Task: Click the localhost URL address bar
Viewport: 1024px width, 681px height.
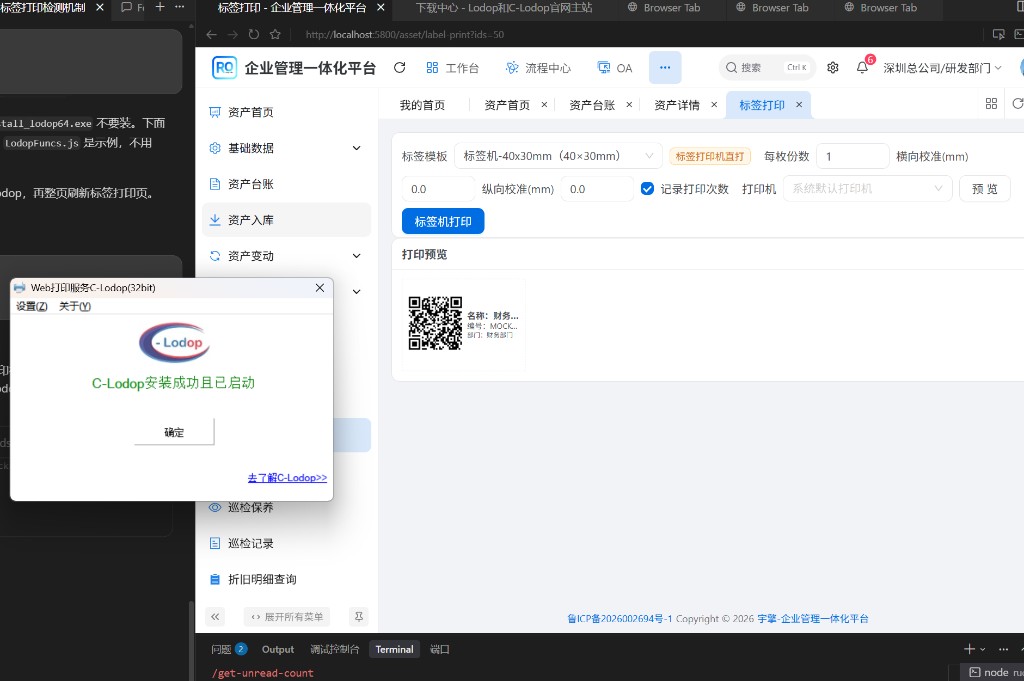Action: tap(405, 35)
